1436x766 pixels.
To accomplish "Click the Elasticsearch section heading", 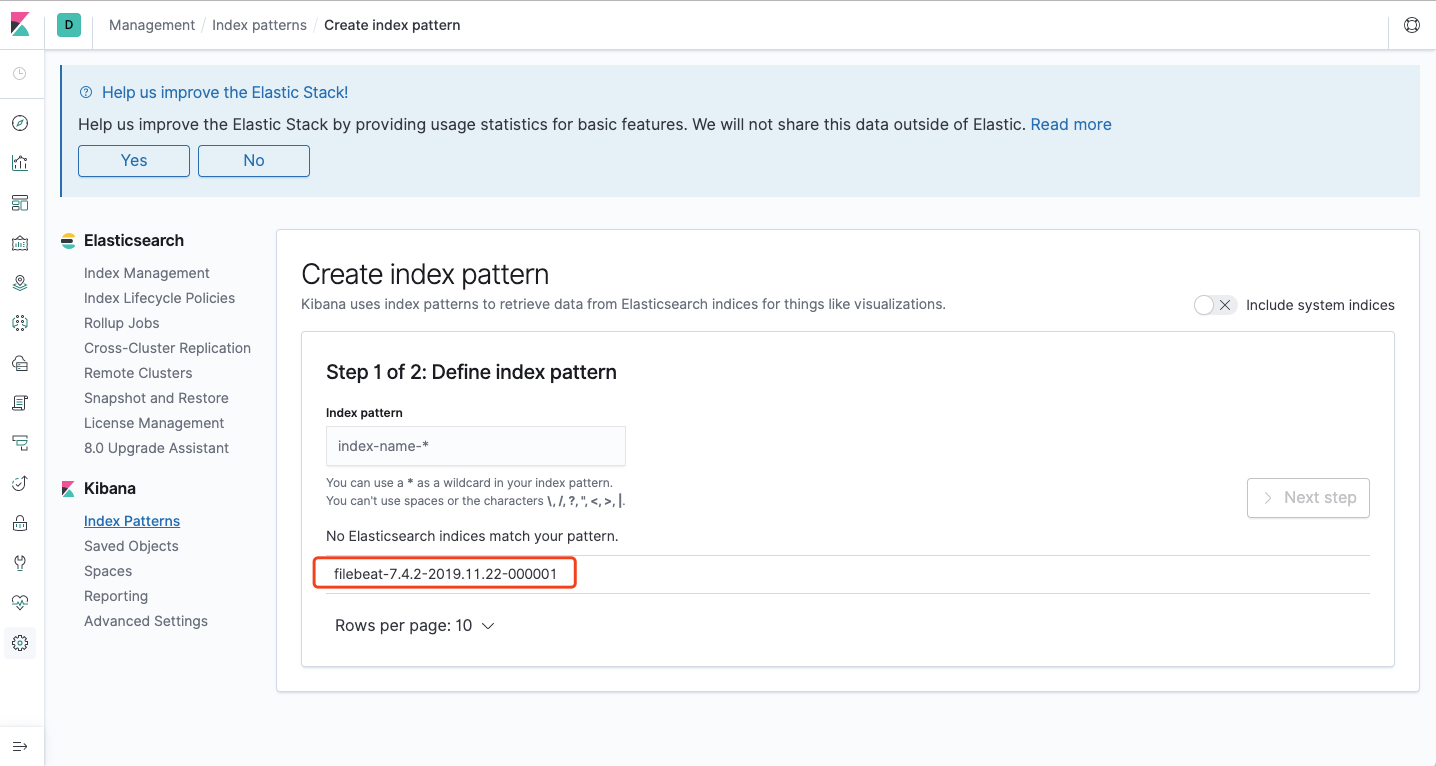I will point(134,240).
